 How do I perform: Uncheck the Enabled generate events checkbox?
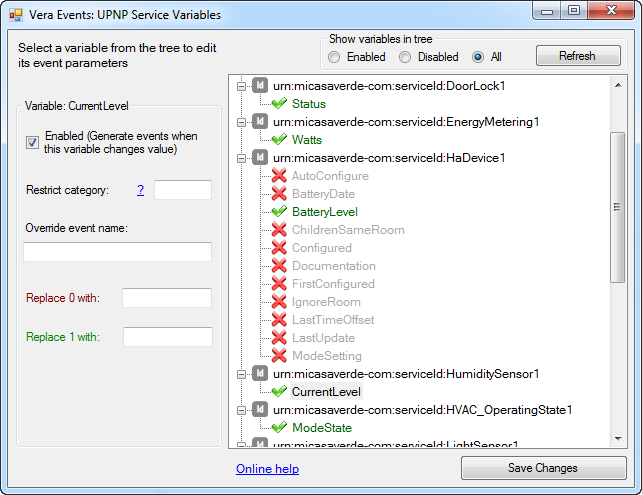(32, 142)
